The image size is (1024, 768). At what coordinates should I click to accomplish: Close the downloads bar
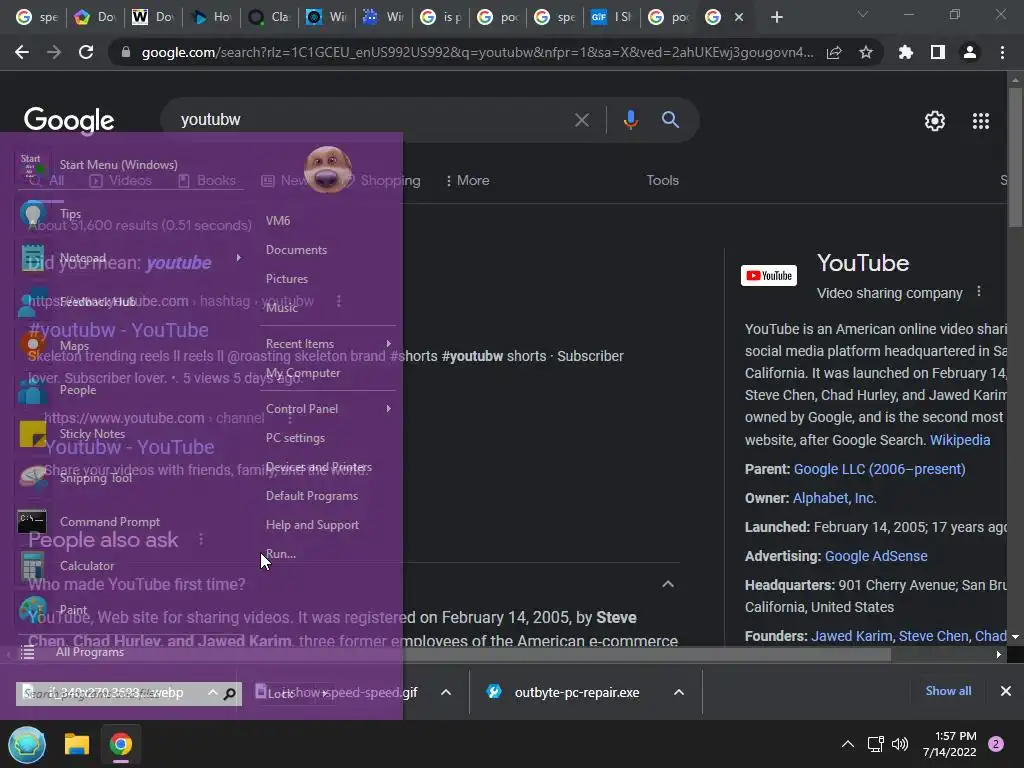[x=1006, y=691]
